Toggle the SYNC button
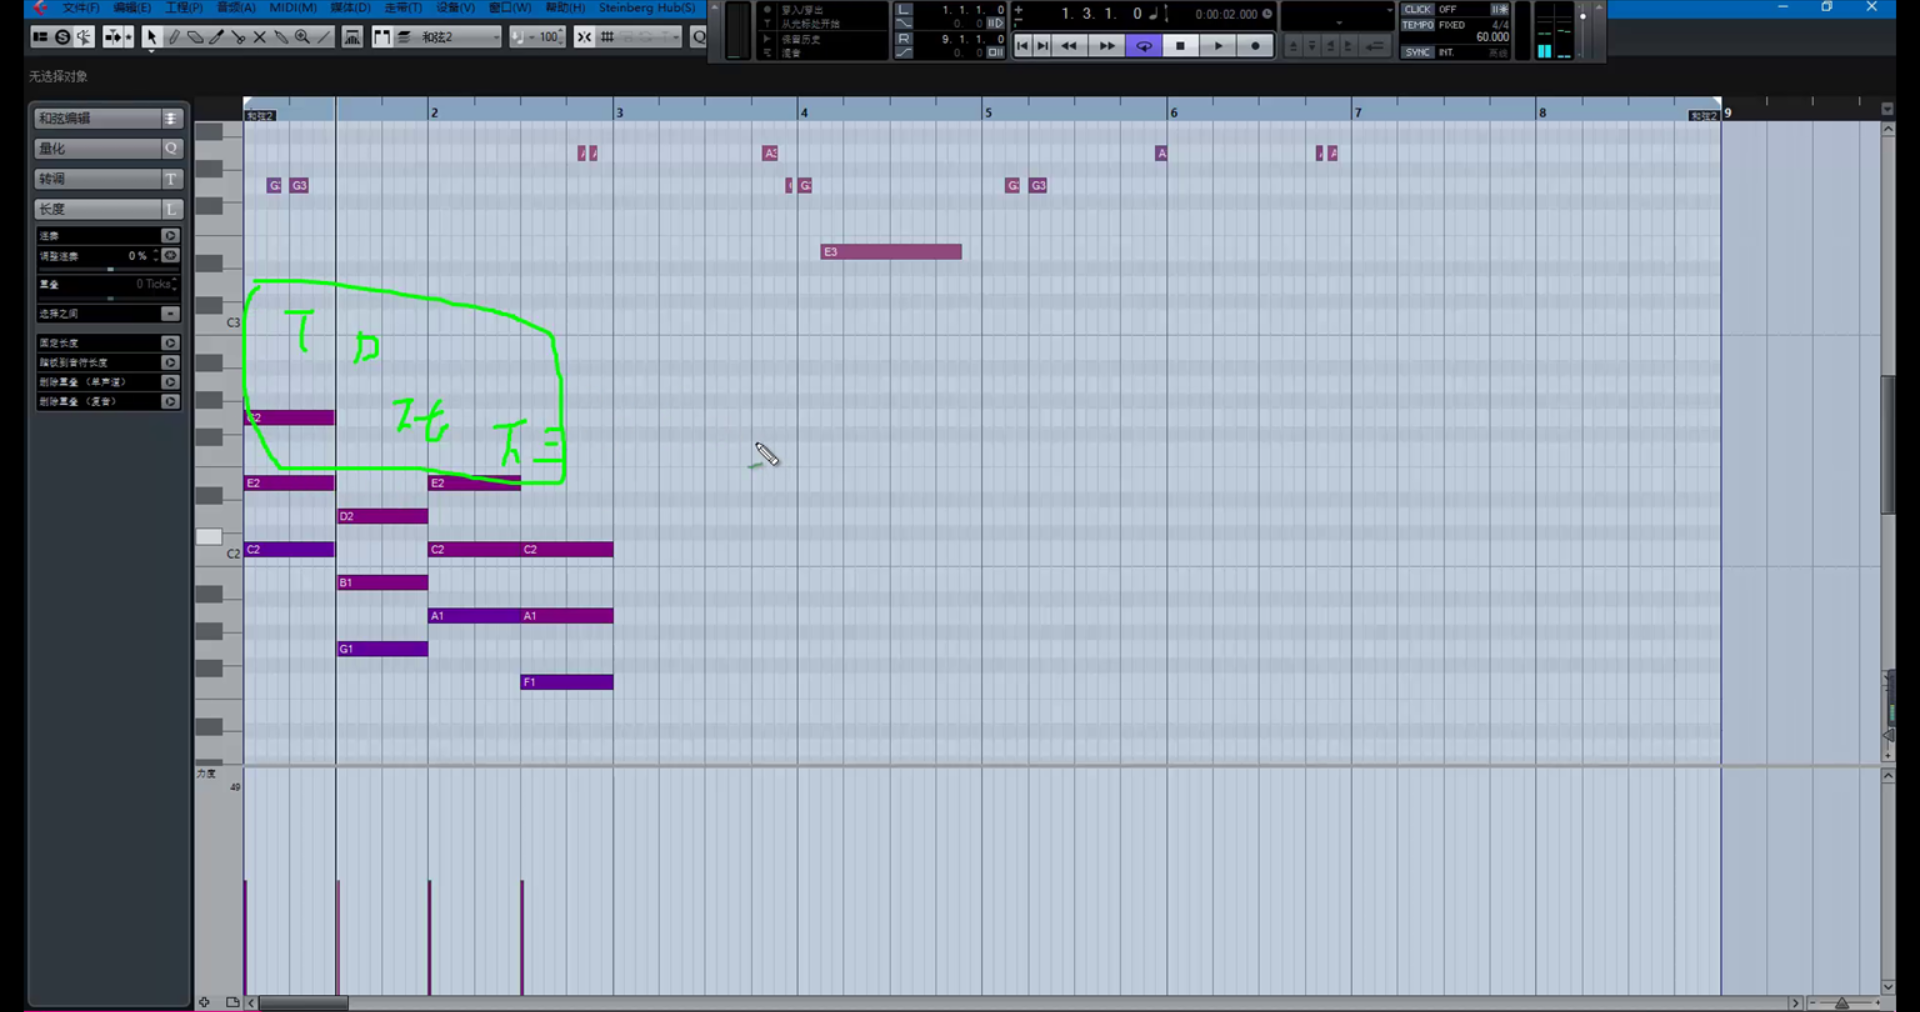Image resolution: width=1920 pixels, height=1012 pixels. tap(1418, 52)
